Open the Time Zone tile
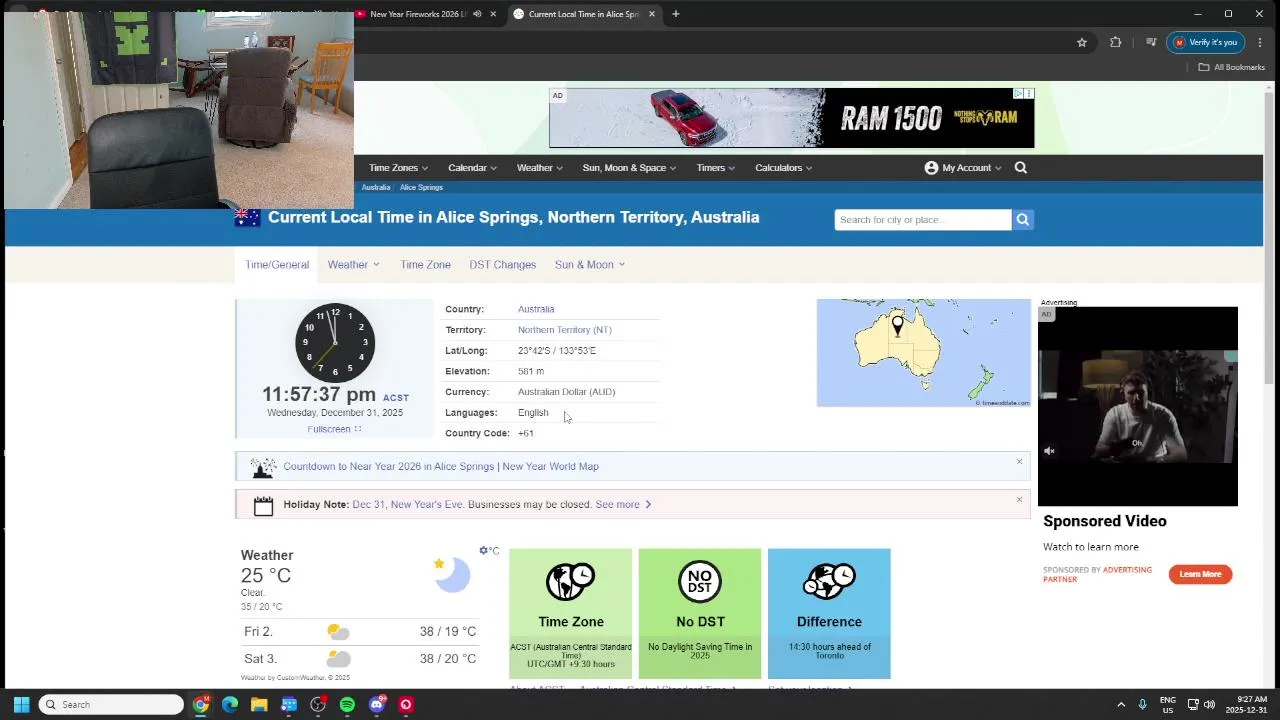This screenshot has height=720, width=1280. 570,613
